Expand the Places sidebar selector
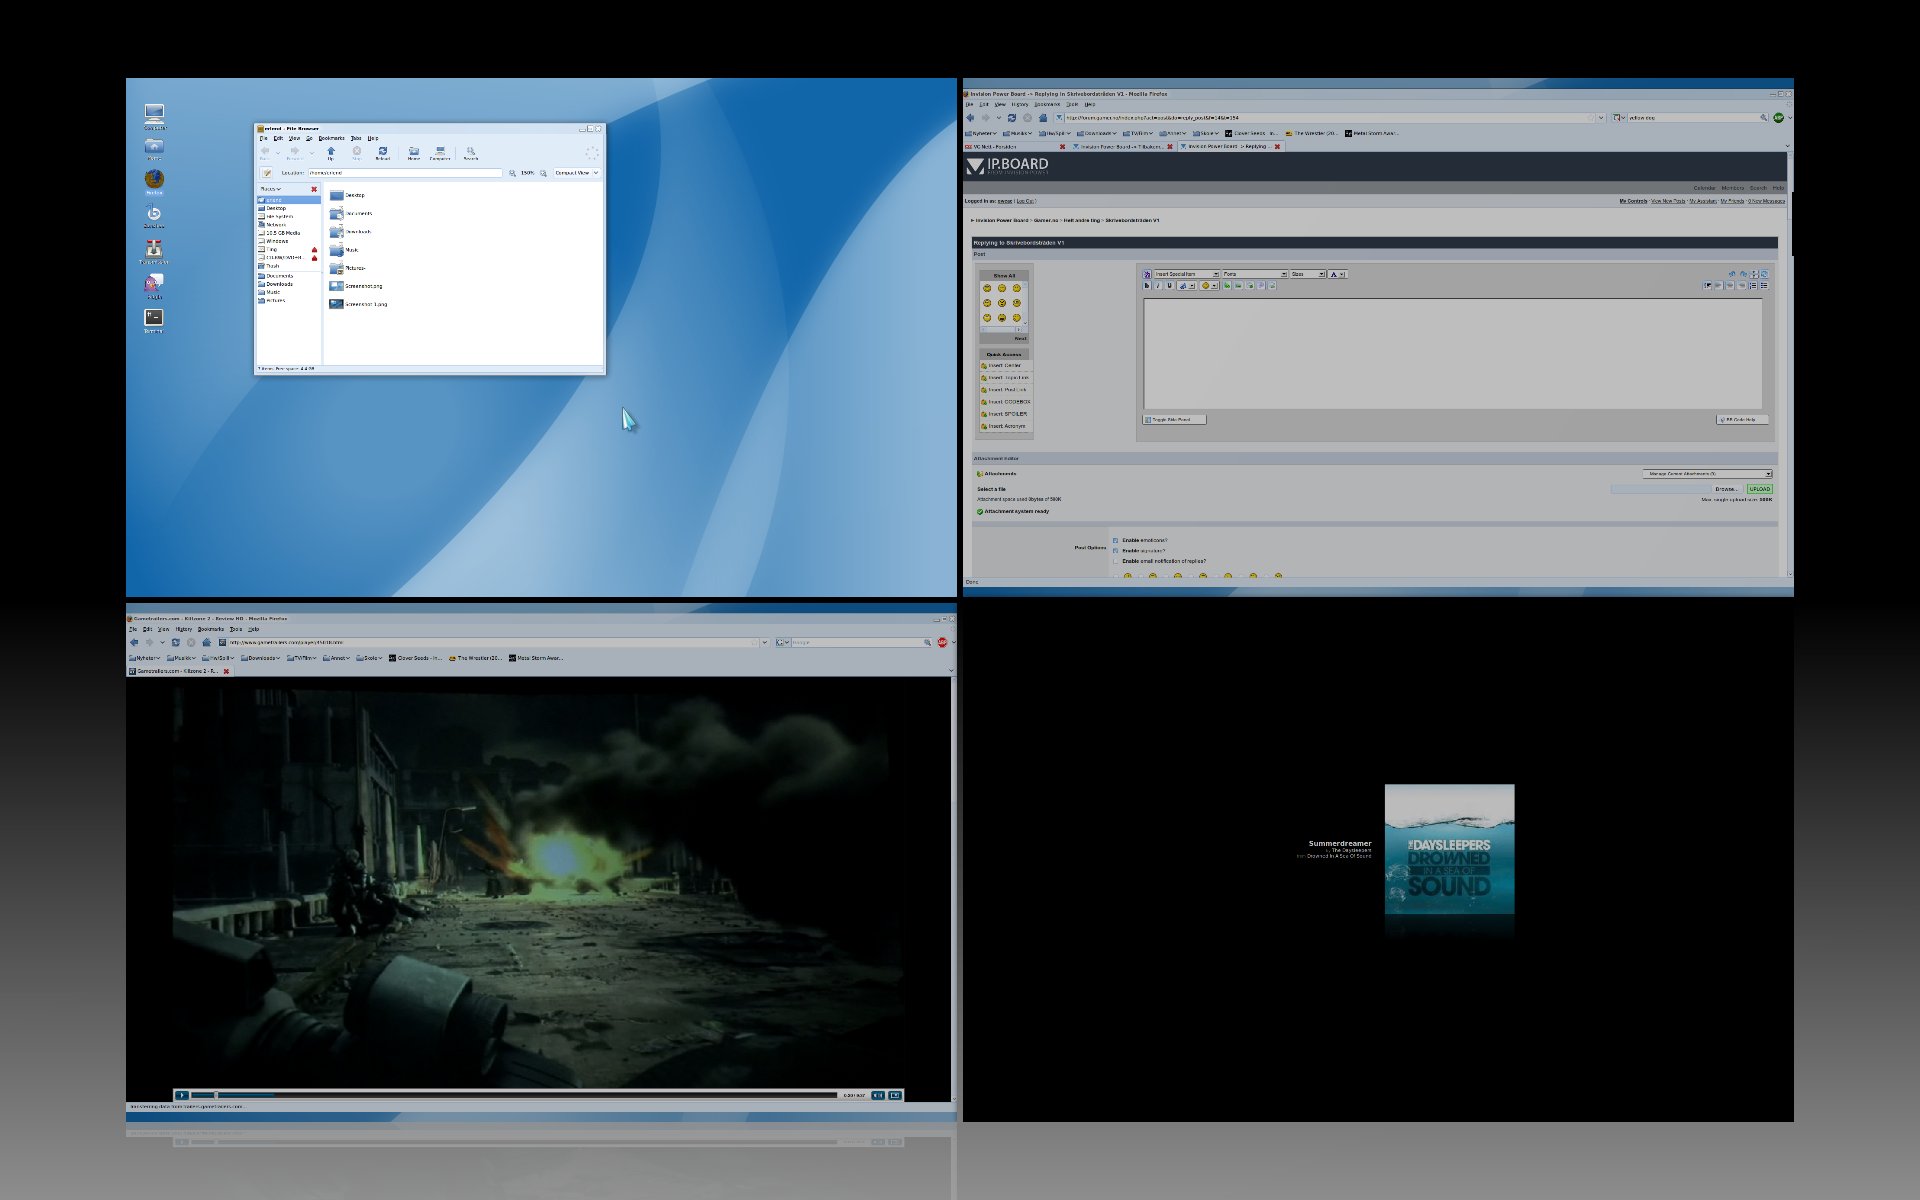This screenshot has width=1920, height=1200. point(271,189)
